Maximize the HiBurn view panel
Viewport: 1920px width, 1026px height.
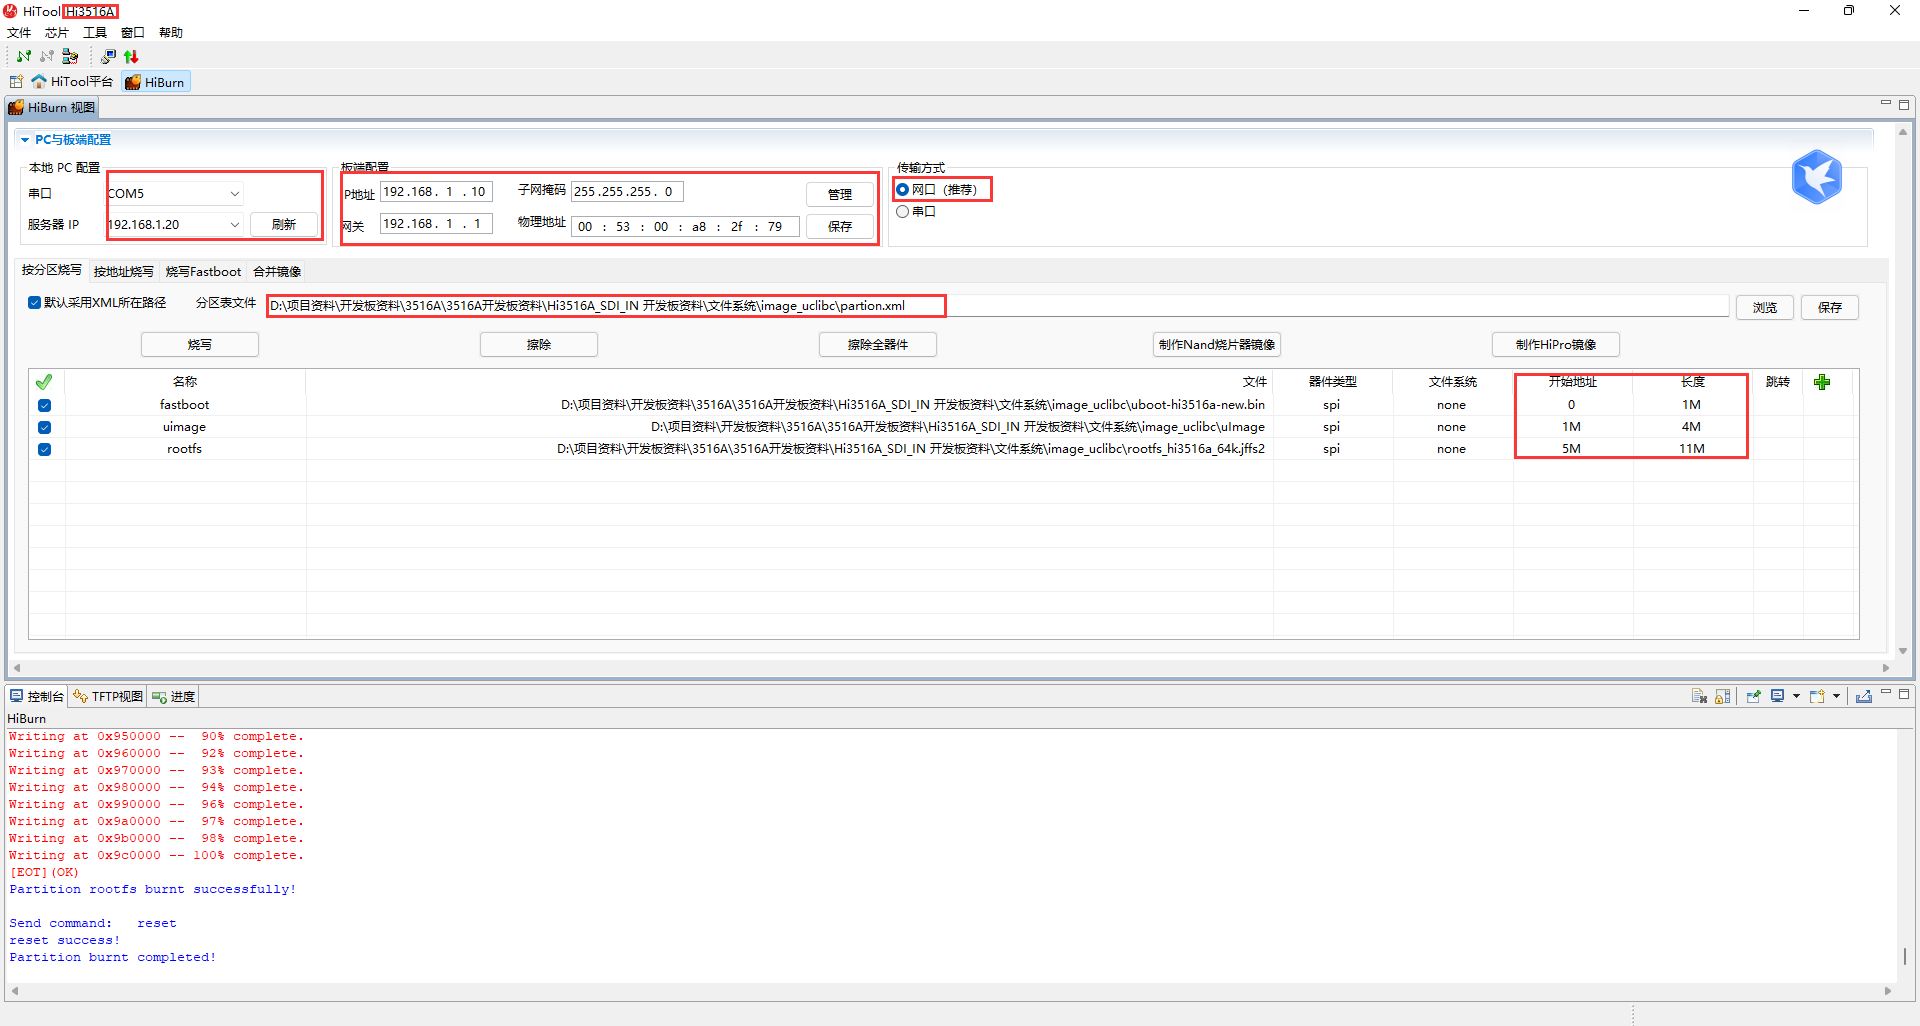click(1904, 104)
